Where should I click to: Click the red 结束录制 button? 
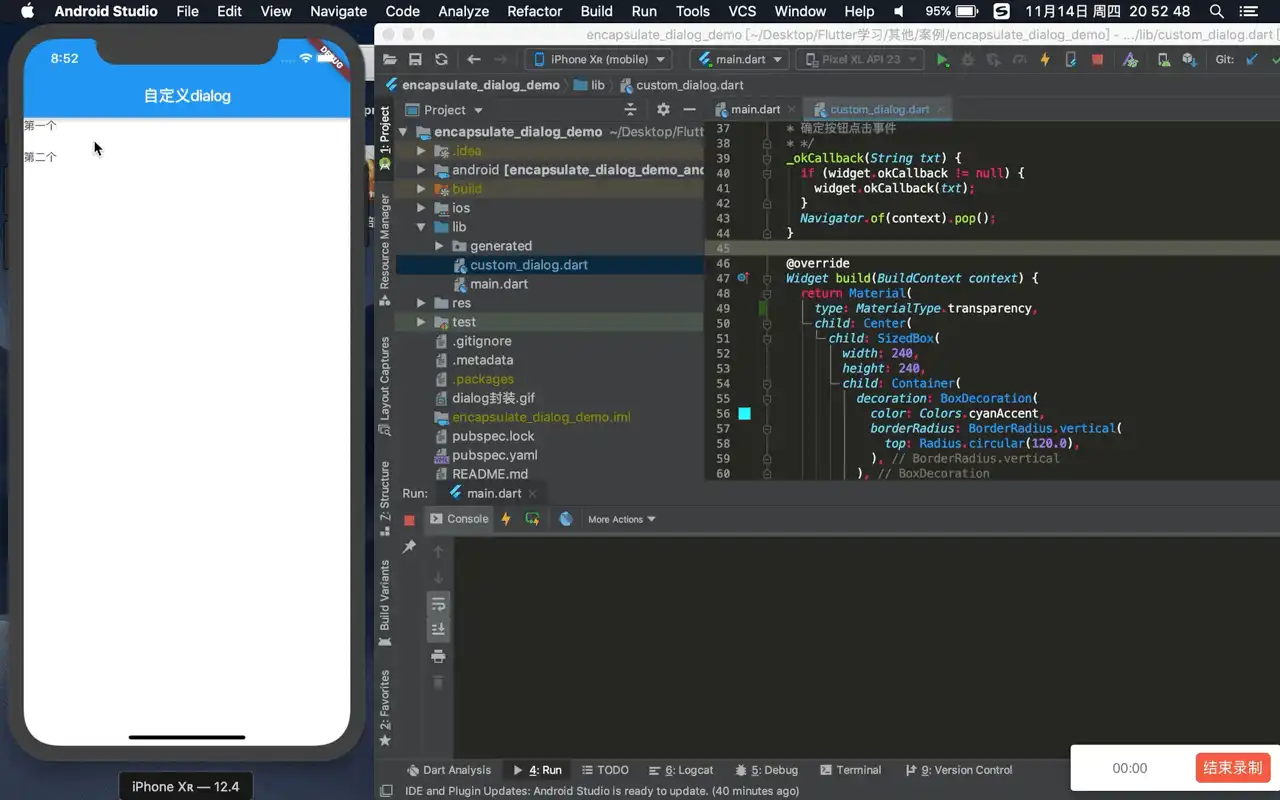coord(1233,768)
